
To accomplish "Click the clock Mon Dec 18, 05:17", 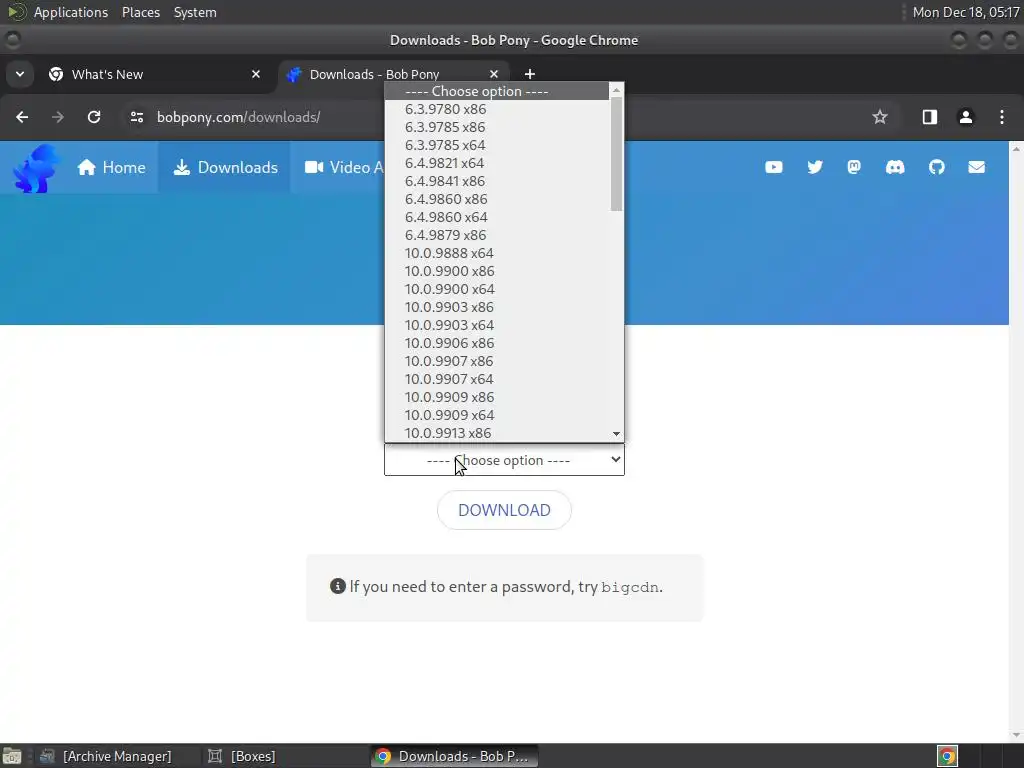I will pos(965,12).
